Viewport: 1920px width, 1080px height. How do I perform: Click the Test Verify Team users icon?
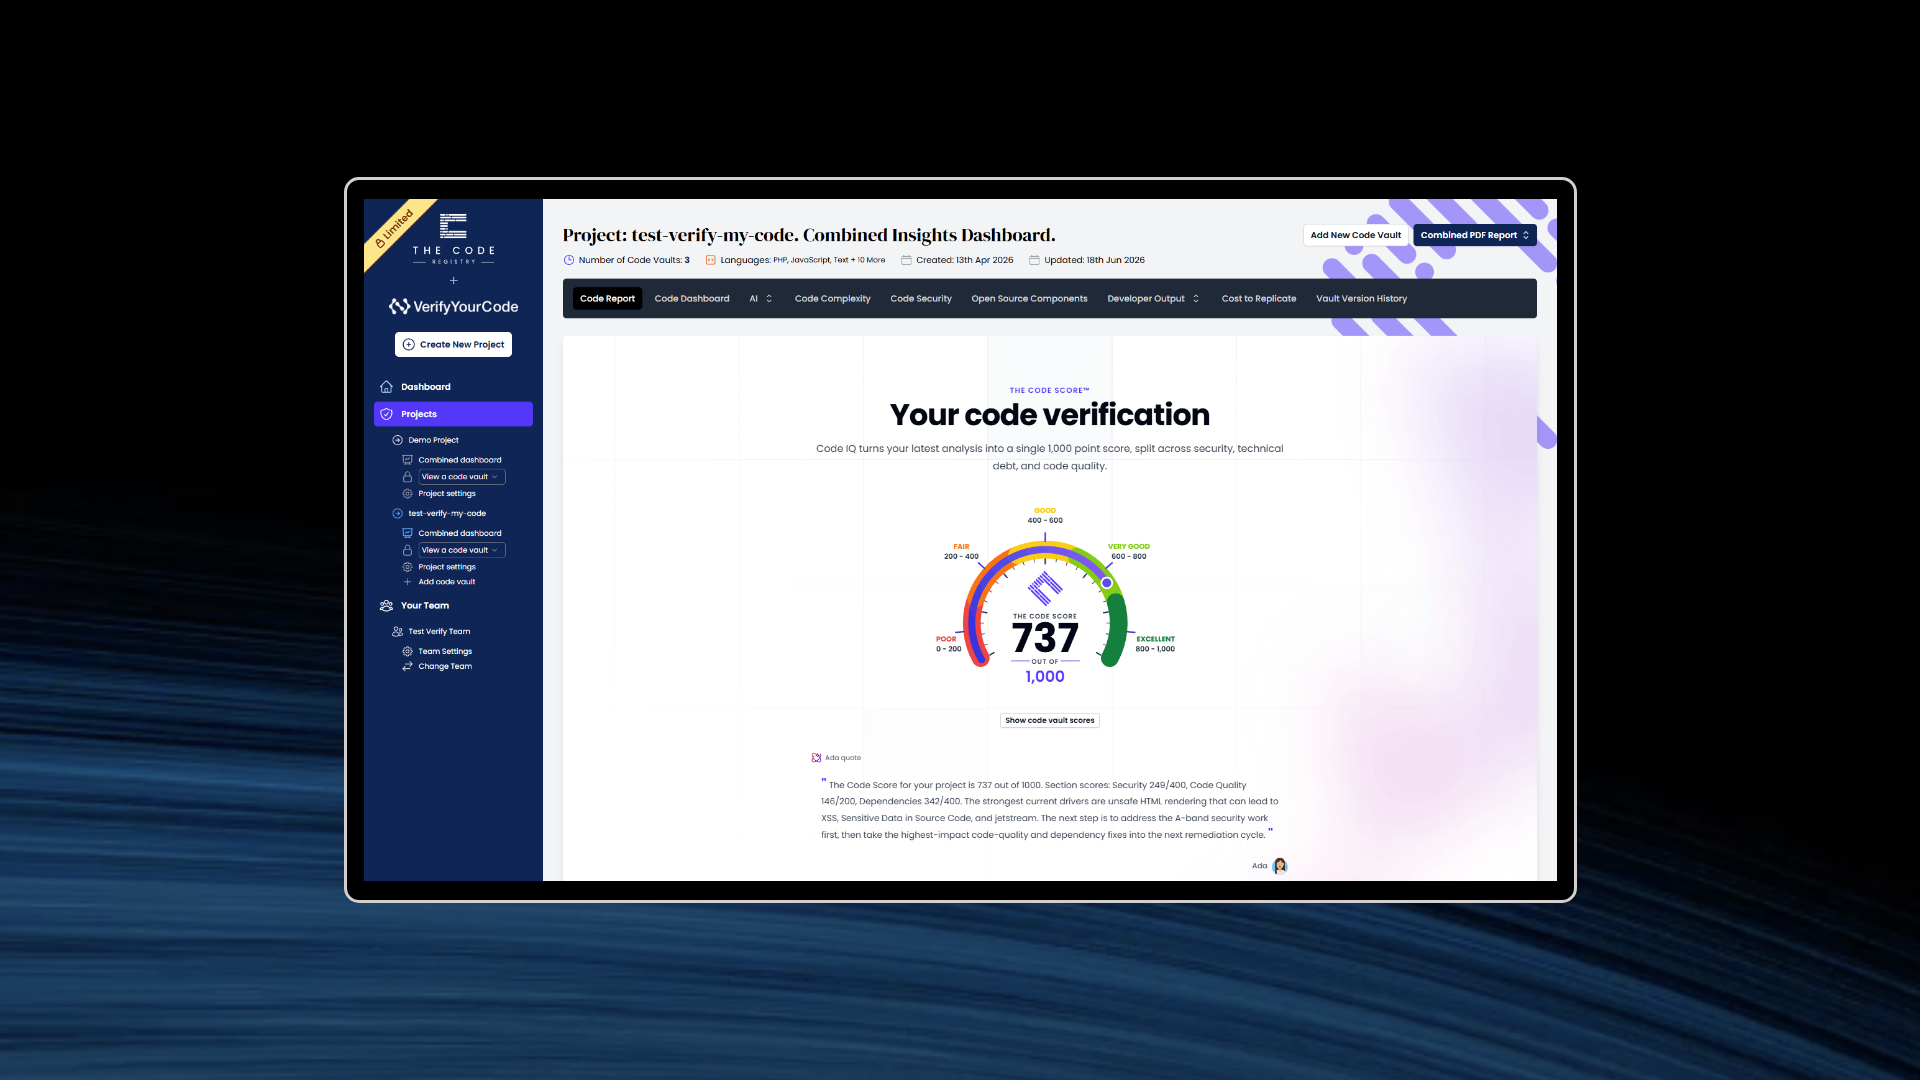click(x=398, y=632)
